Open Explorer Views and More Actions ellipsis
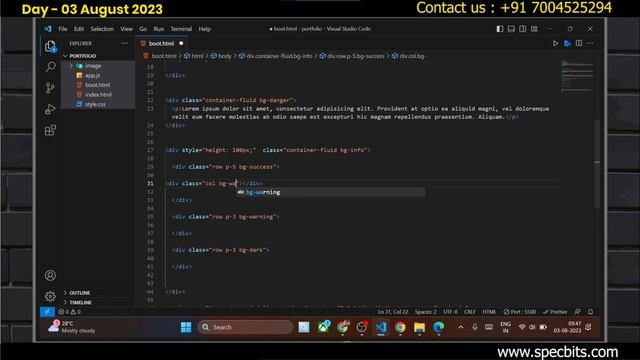Screen dimensions: 640x360 click(x=124, y=43)
